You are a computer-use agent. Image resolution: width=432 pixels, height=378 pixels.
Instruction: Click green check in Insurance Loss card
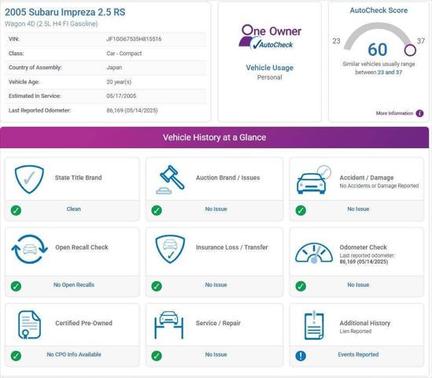pos(157,286)
